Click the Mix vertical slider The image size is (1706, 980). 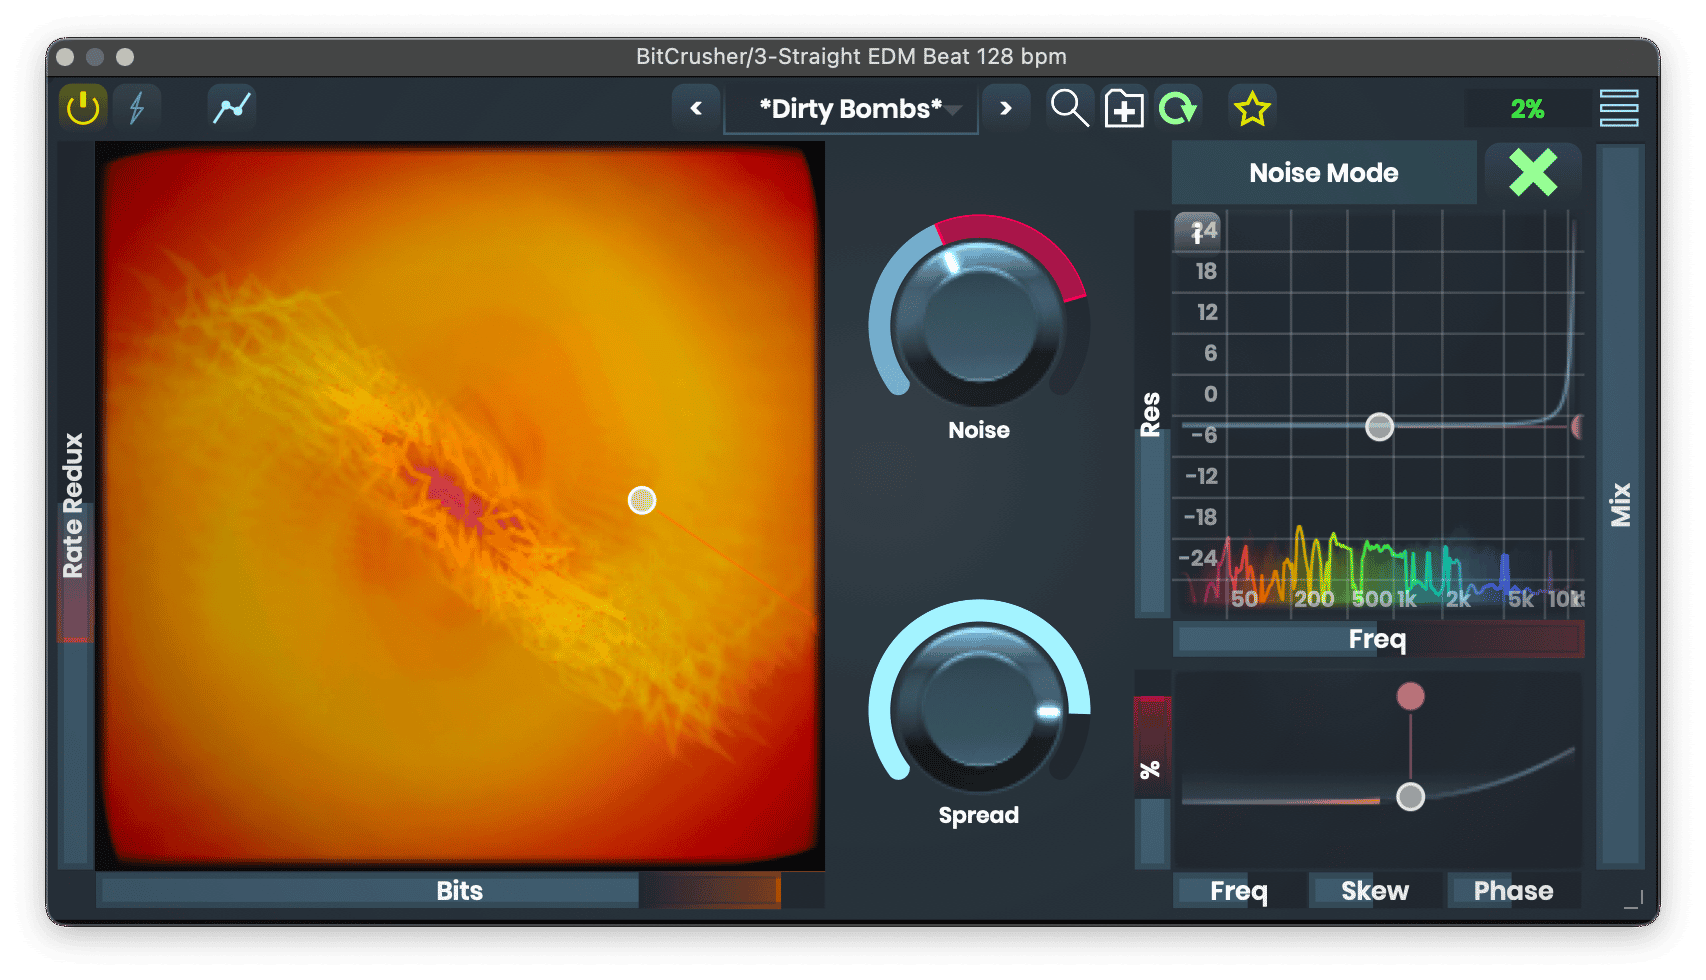[x=1620, y=505]
